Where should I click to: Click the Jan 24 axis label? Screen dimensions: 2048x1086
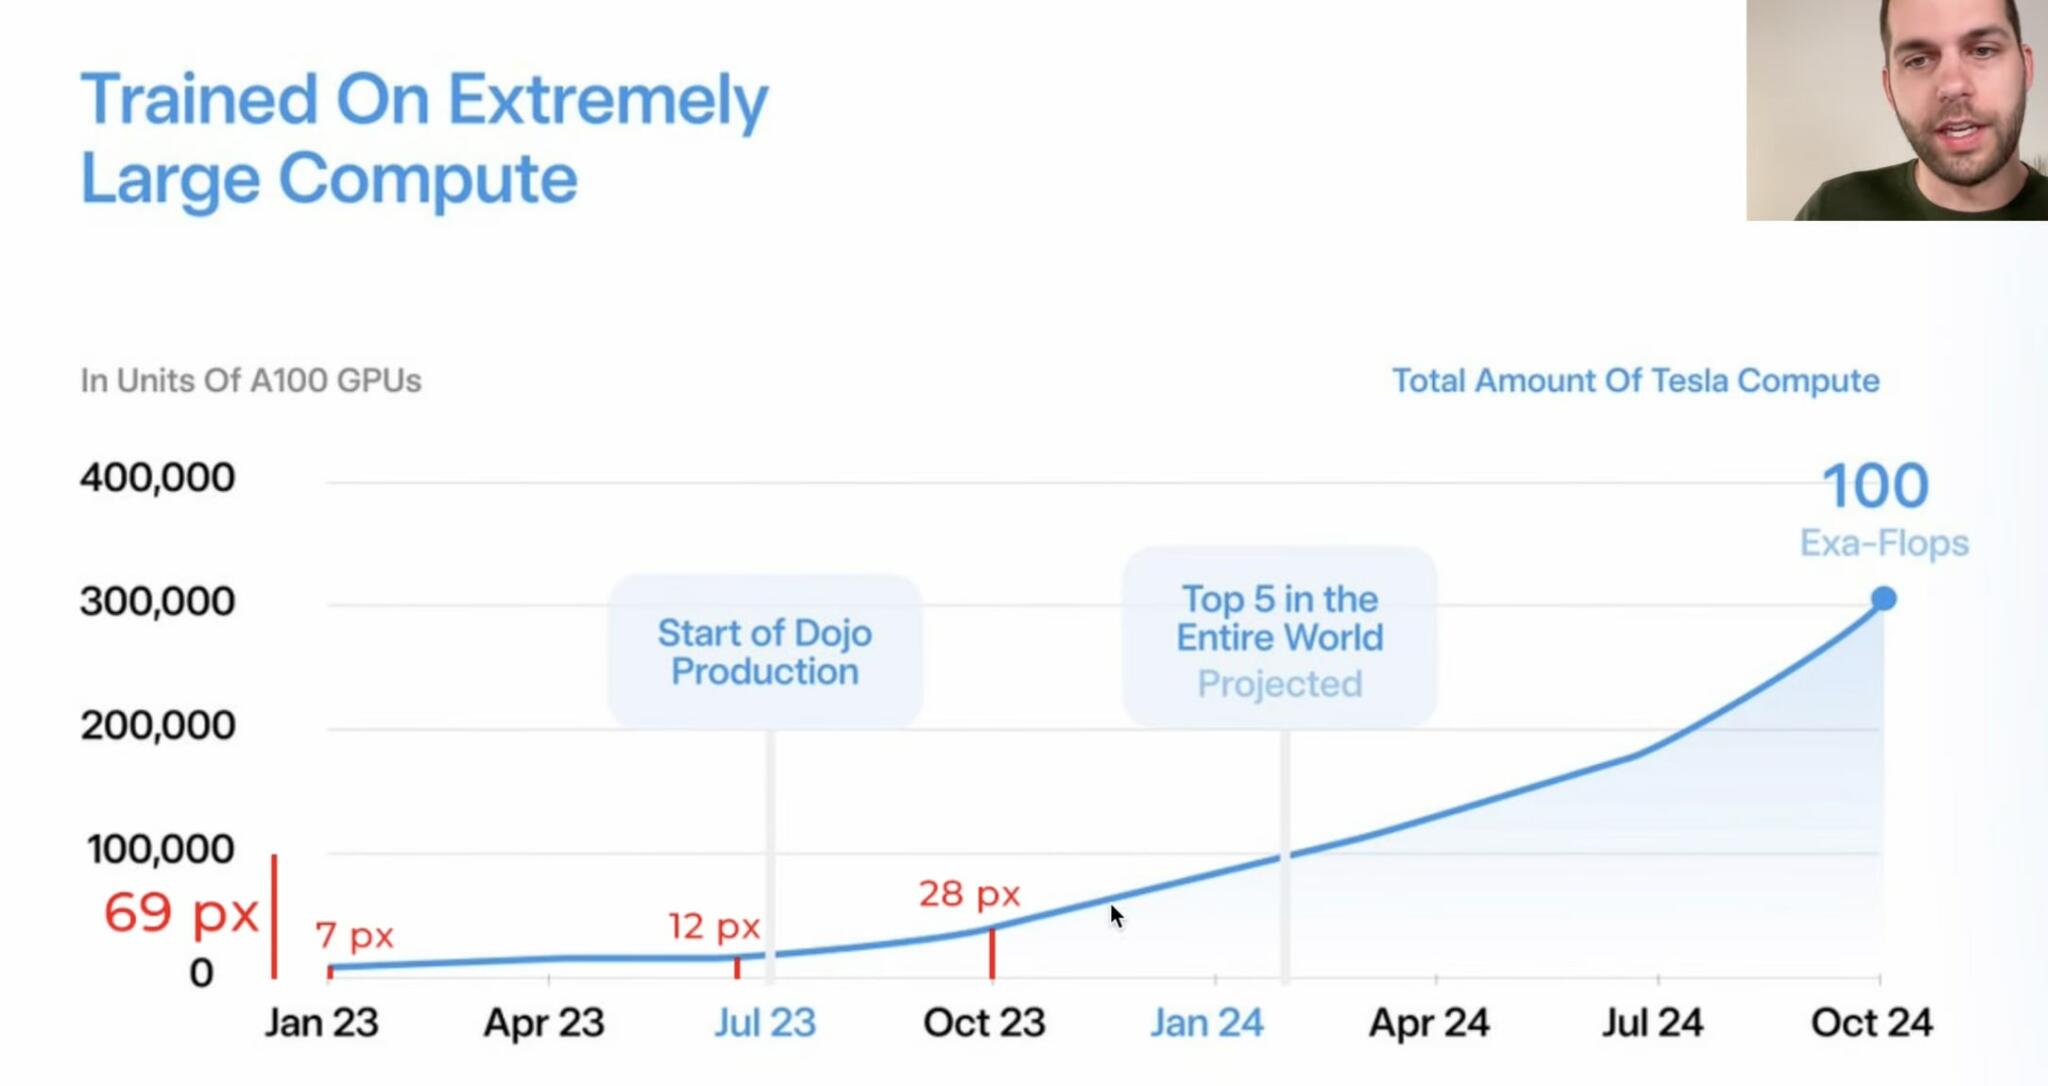click(x=1207, y=1022)
